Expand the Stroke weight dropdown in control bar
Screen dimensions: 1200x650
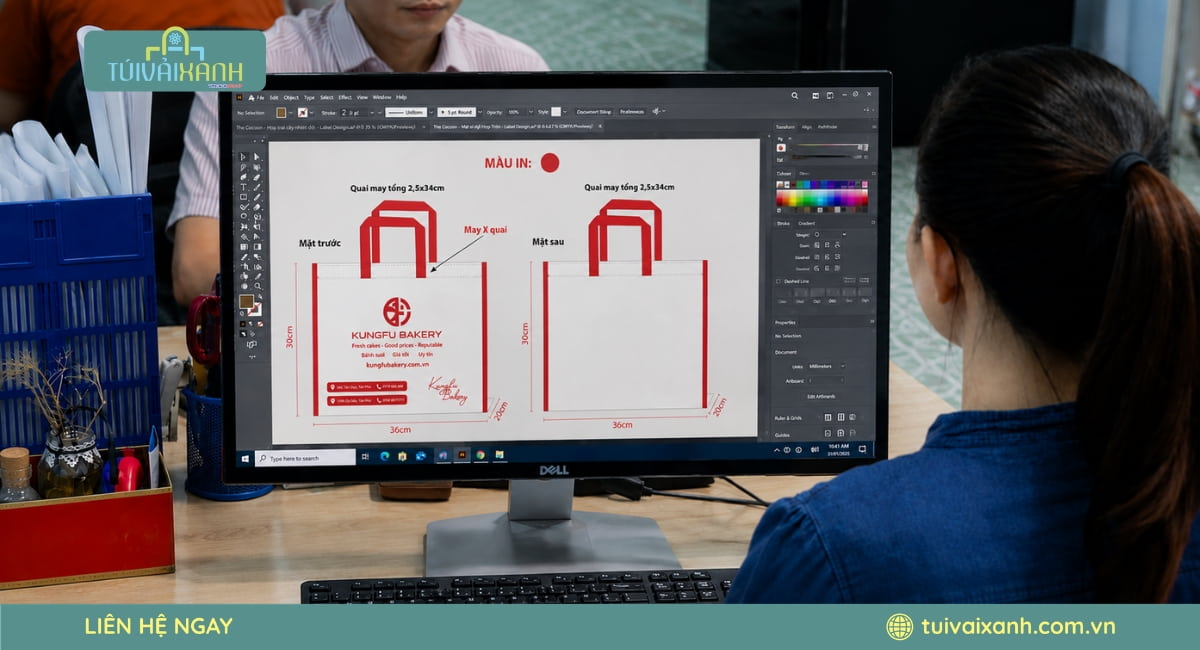pyautogui.click(x=372, y=113)
